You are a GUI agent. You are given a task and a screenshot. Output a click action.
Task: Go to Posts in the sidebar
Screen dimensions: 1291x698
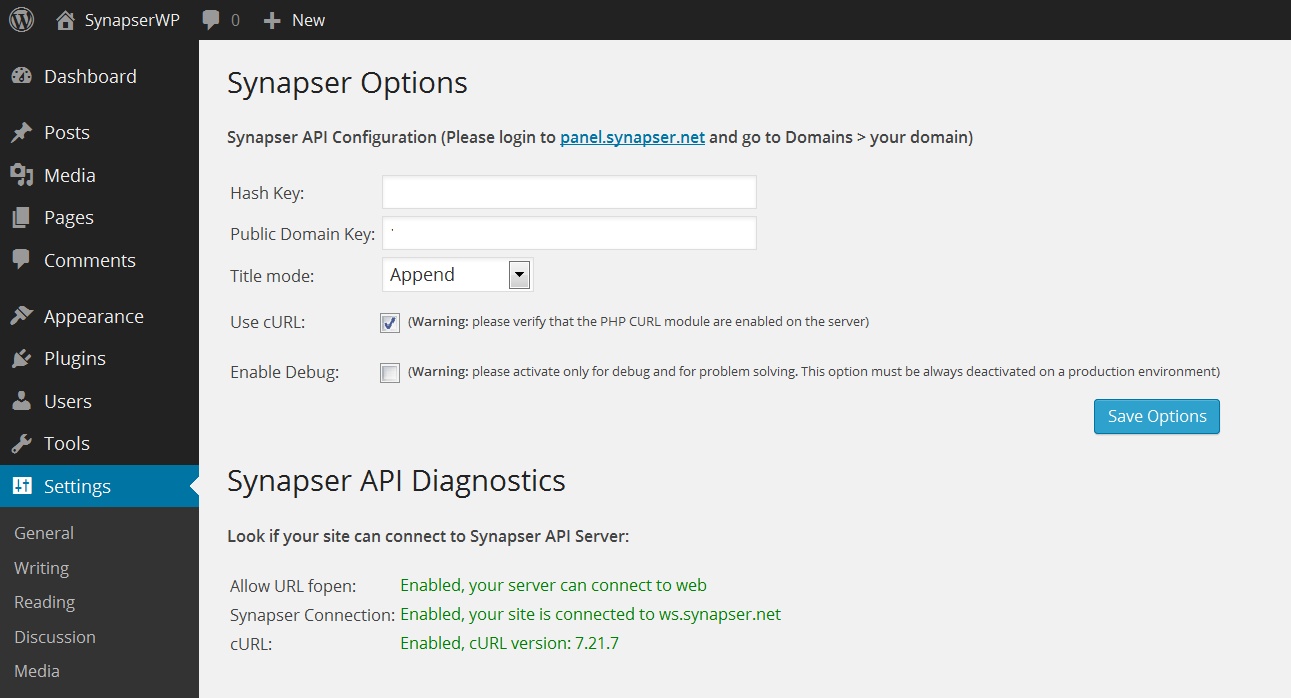[x=67, y=133]
